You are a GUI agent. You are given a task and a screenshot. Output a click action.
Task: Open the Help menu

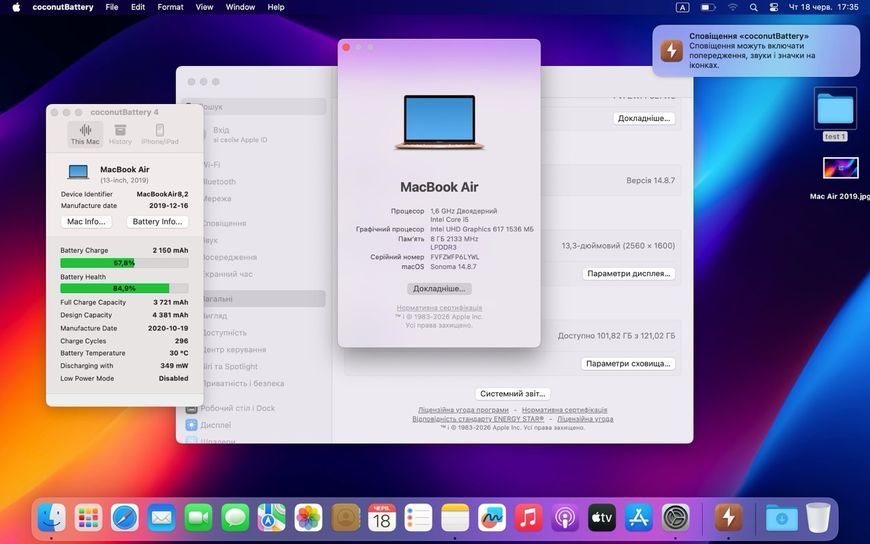(x=276, y=7)
